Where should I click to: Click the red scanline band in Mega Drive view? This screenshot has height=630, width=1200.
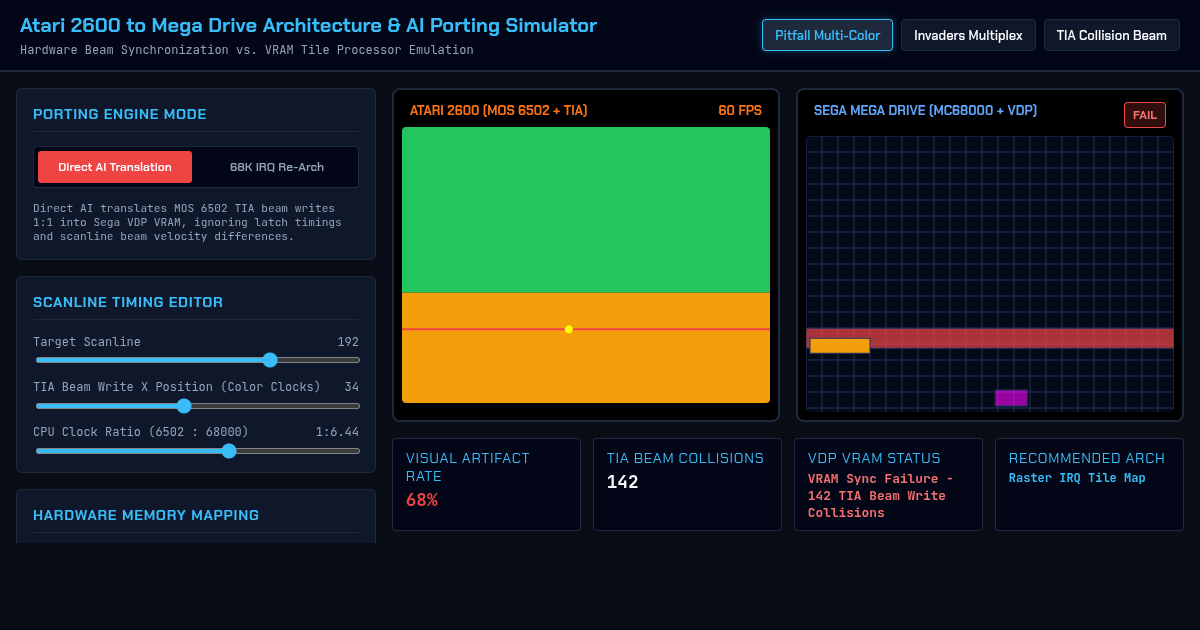coord(989,338)
